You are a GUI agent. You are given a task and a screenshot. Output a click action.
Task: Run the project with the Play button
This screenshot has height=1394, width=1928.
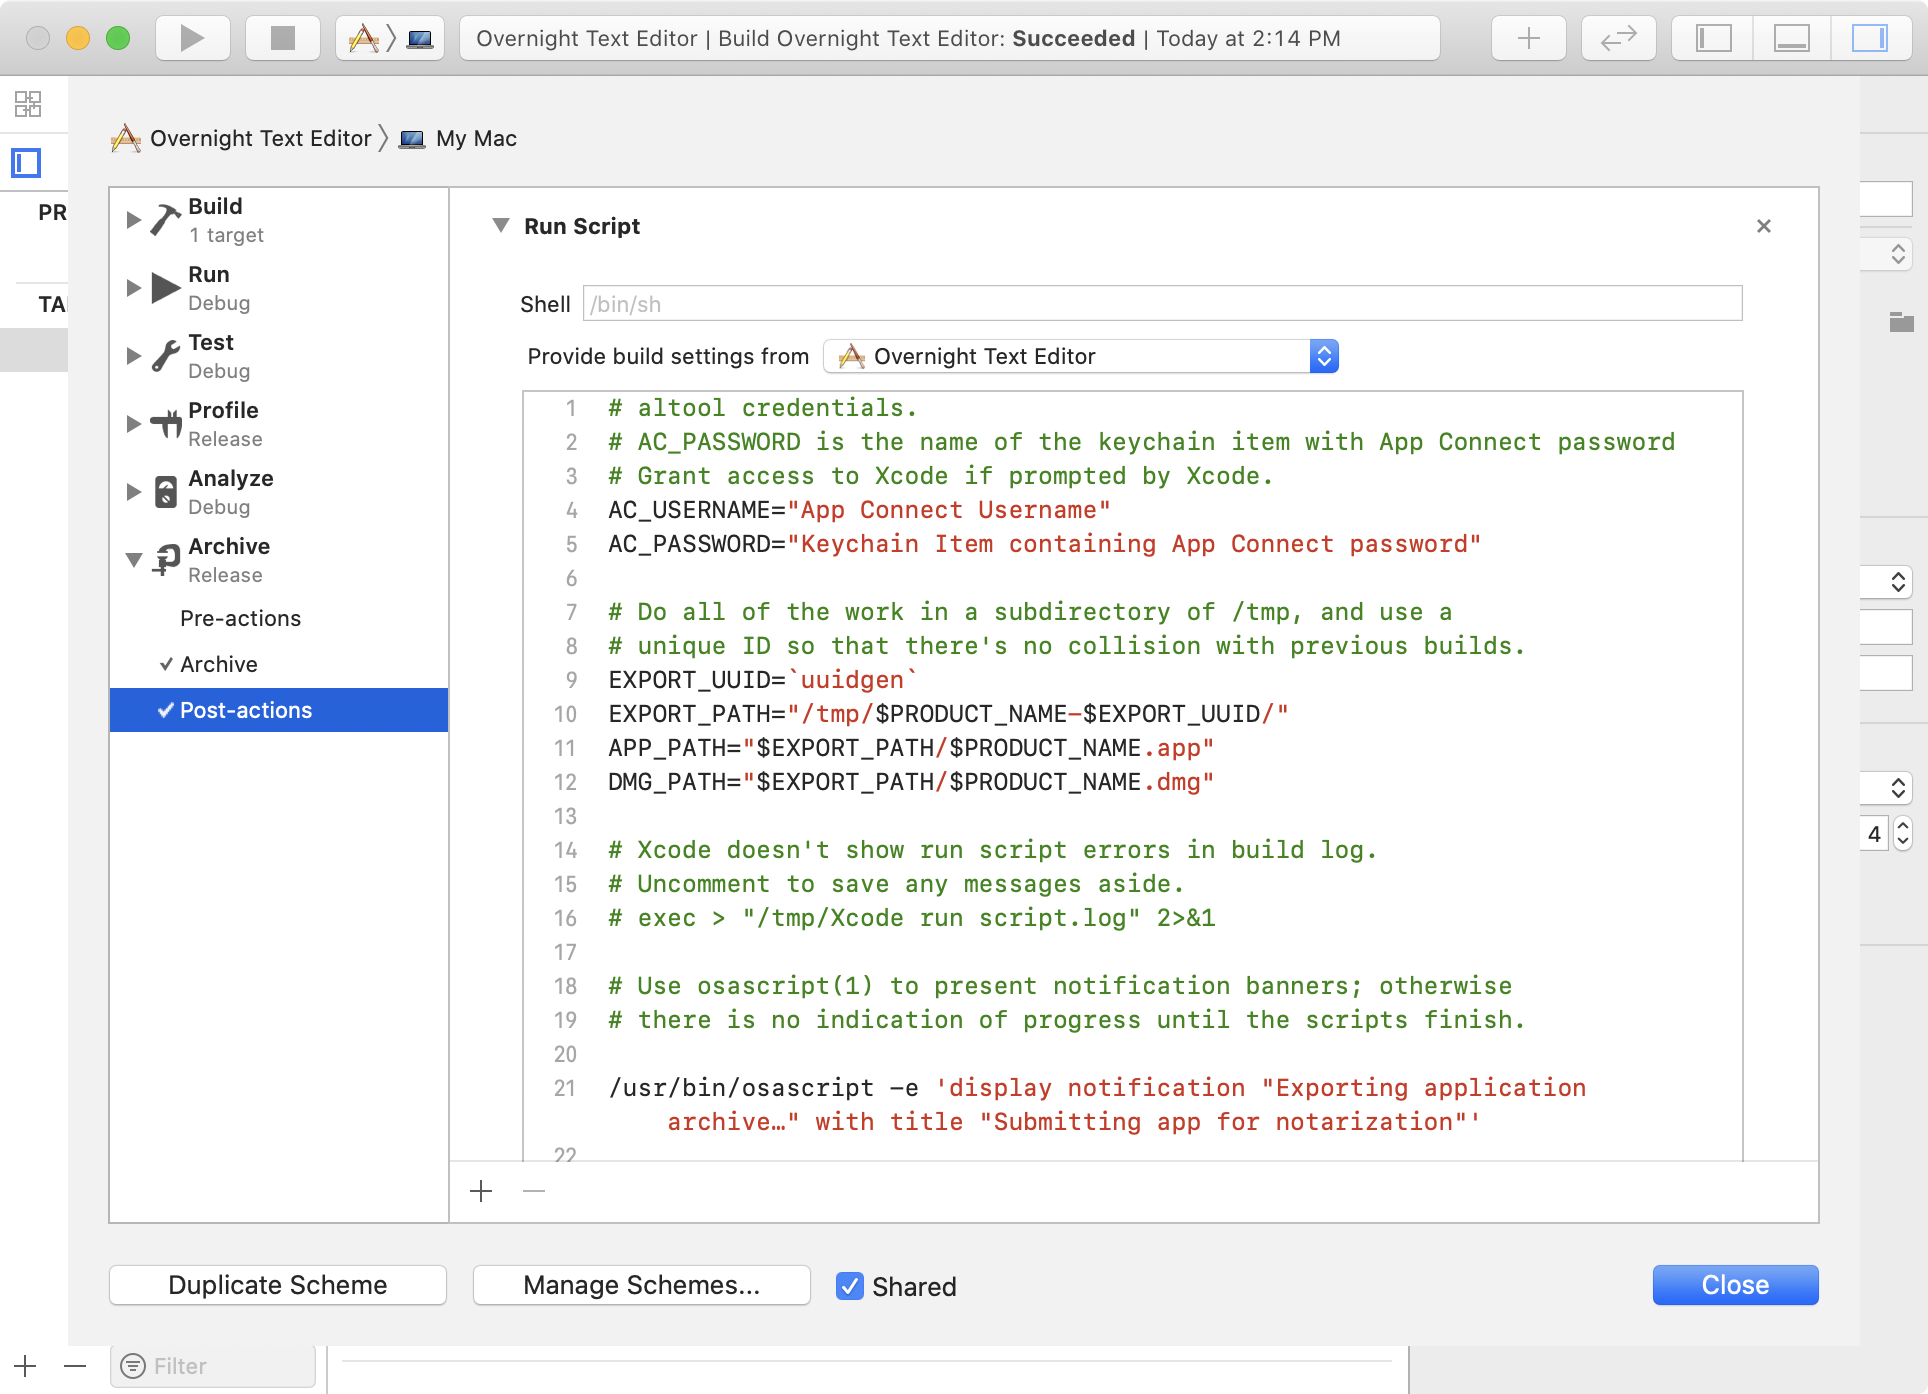tap(193, 38)
